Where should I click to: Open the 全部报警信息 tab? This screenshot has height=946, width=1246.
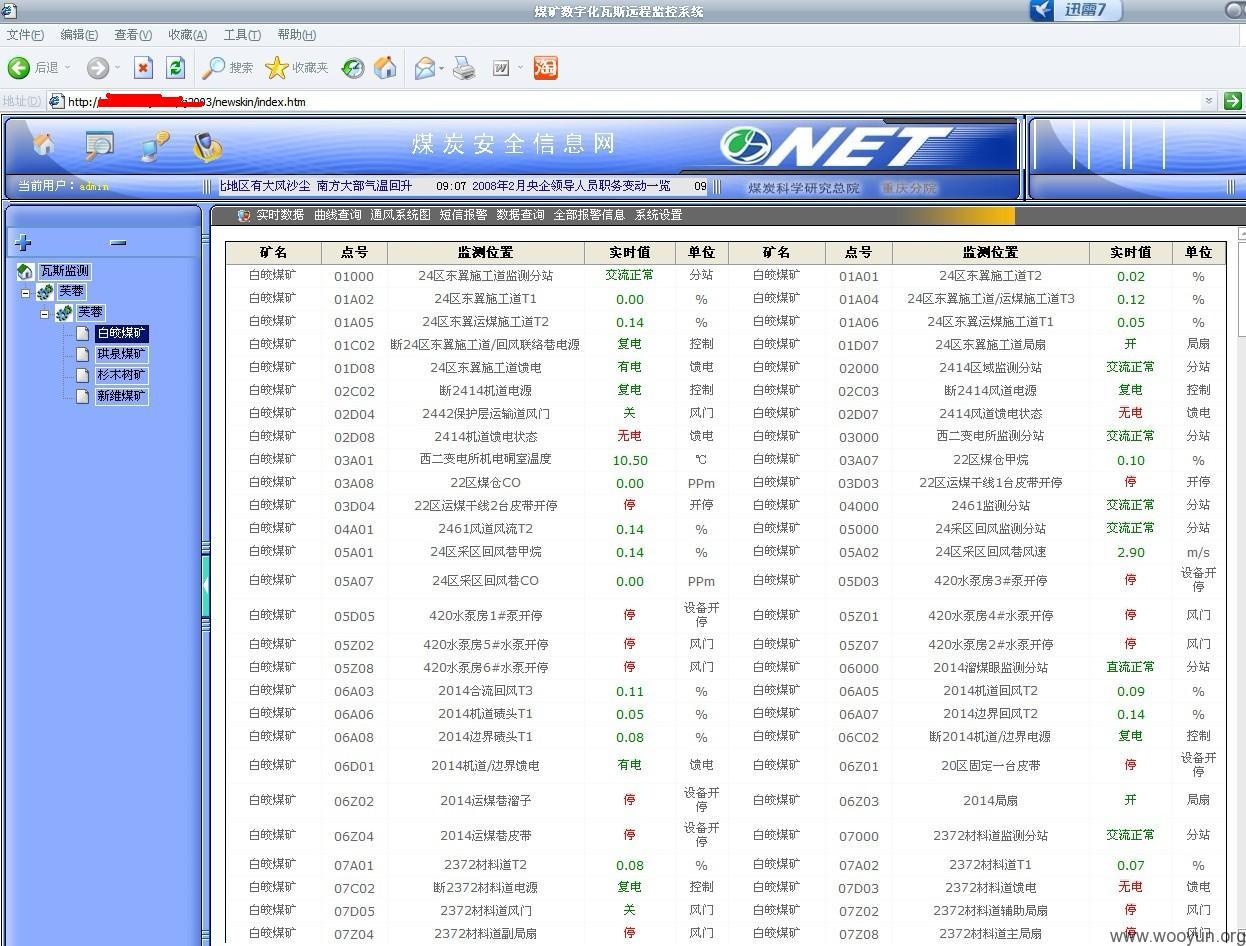(589, 215)
